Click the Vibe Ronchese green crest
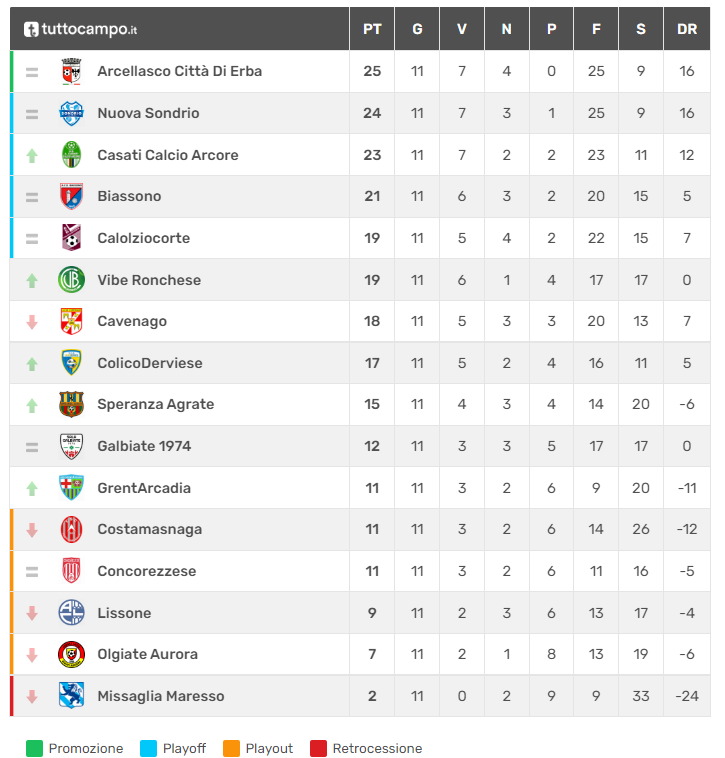This screenshot has width=725, height=758. [x=71, y=280]
